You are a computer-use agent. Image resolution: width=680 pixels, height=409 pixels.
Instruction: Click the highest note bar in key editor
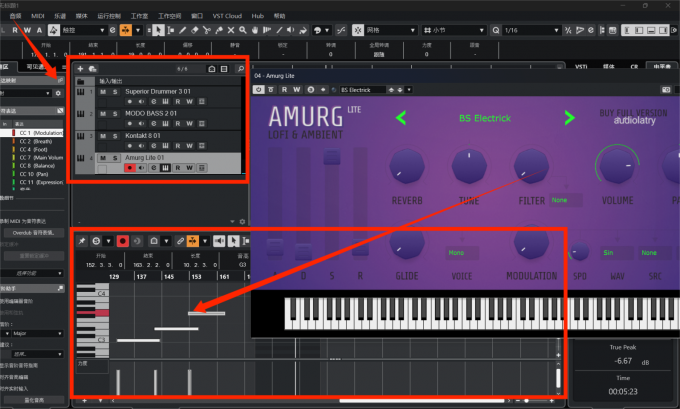click(206, 313)
